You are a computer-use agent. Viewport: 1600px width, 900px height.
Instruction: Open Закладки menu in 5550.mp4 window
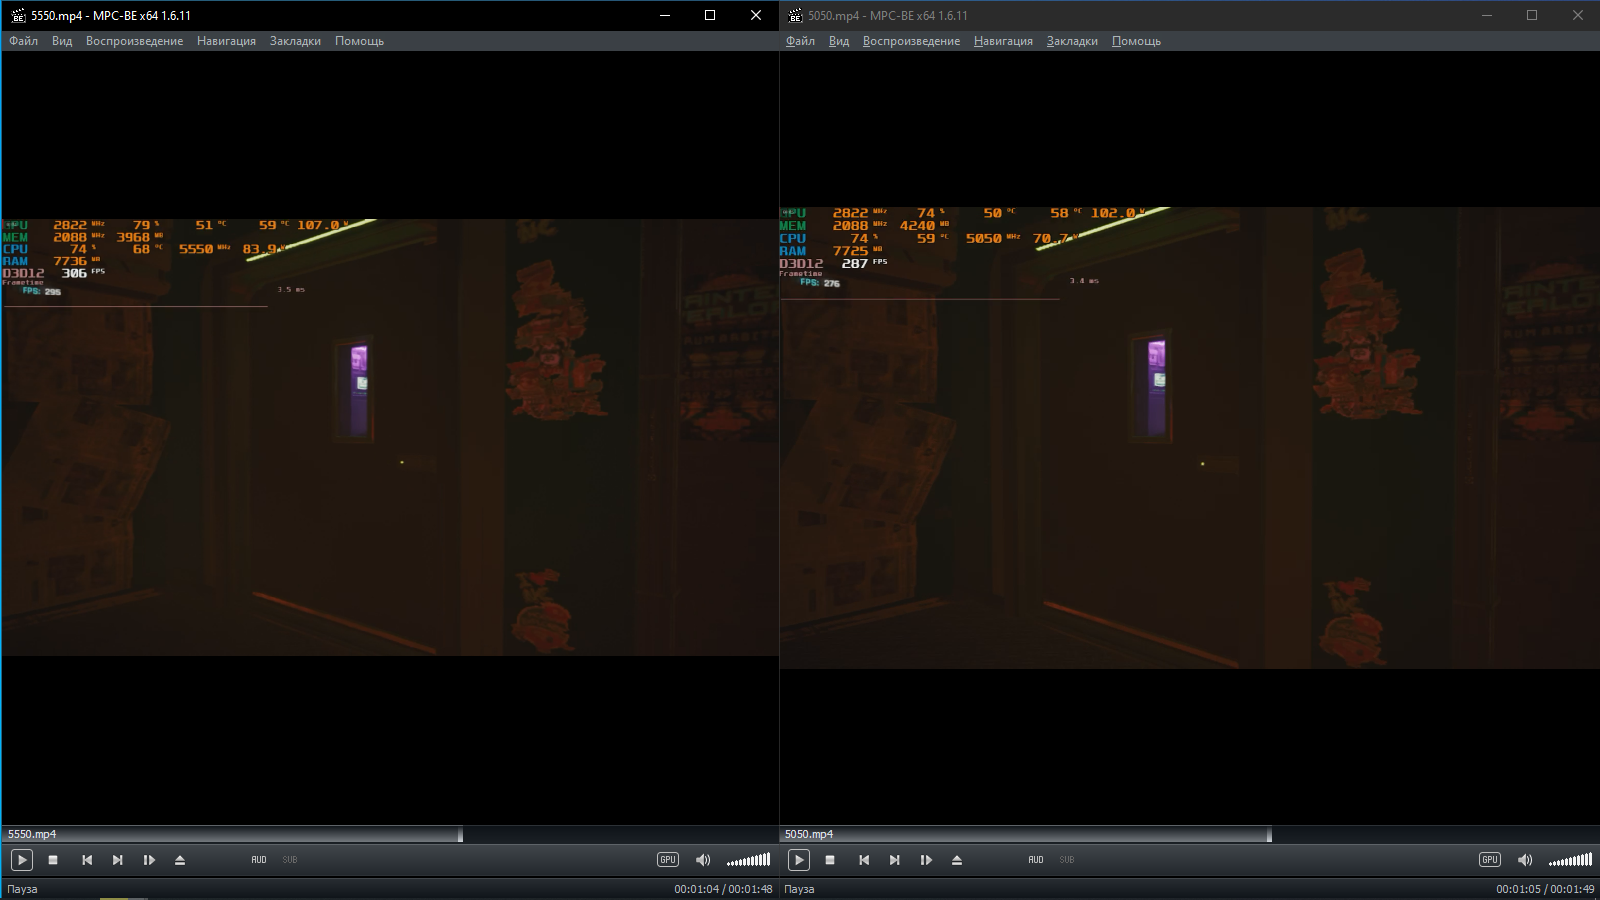click(x=295, y=41)
